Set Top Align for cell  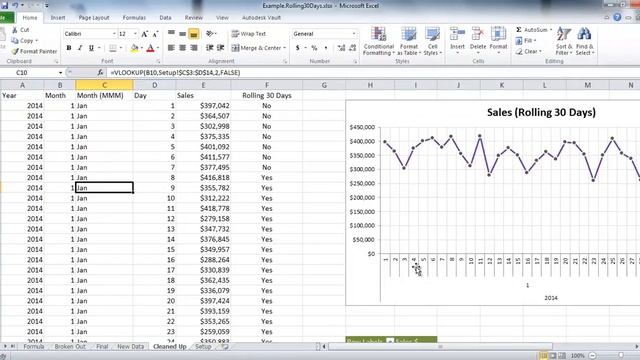(x=171, y=33)
